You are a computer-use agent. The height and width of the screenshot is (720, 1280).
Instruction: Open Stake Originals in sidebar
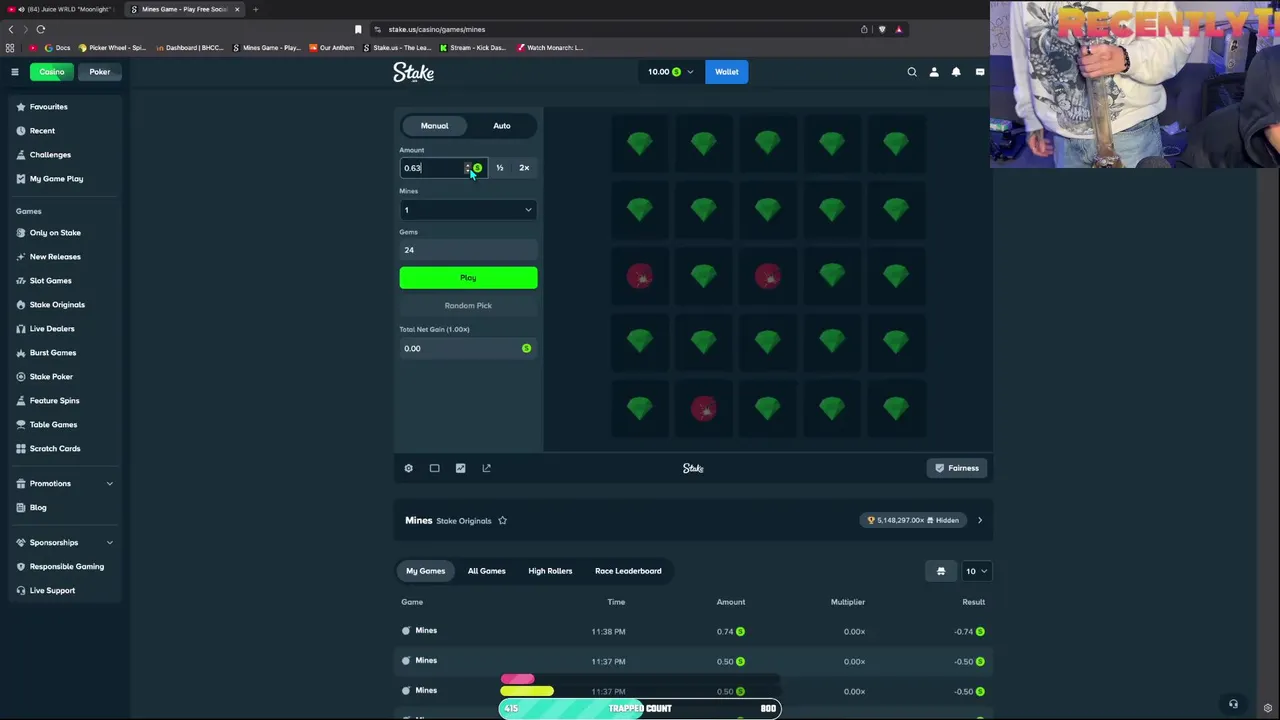point(57,305)
